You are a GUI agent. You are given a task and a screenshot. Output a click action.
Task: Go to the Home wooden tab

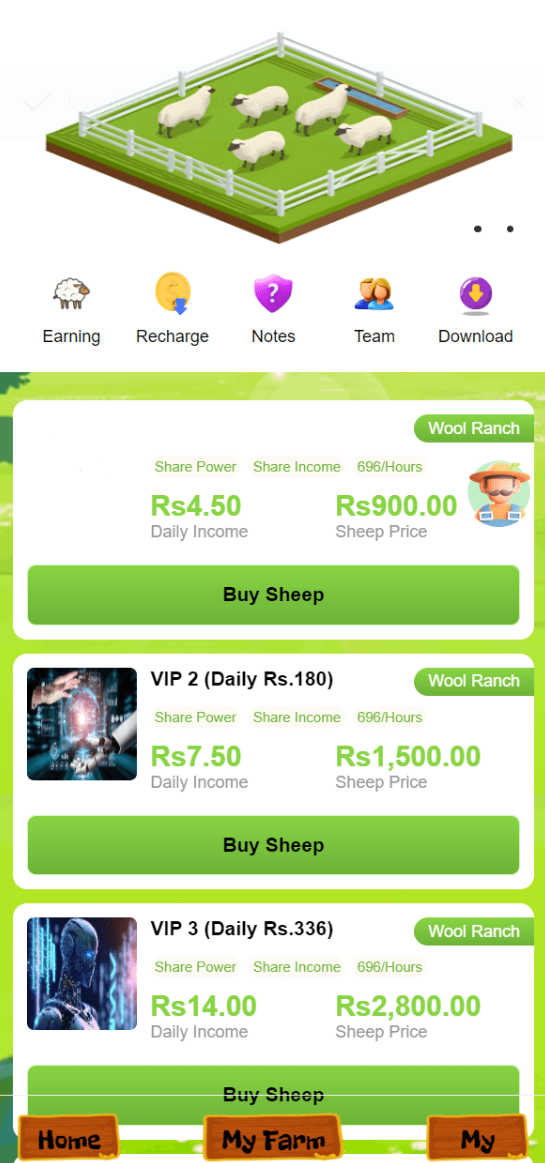[68, 1139]
